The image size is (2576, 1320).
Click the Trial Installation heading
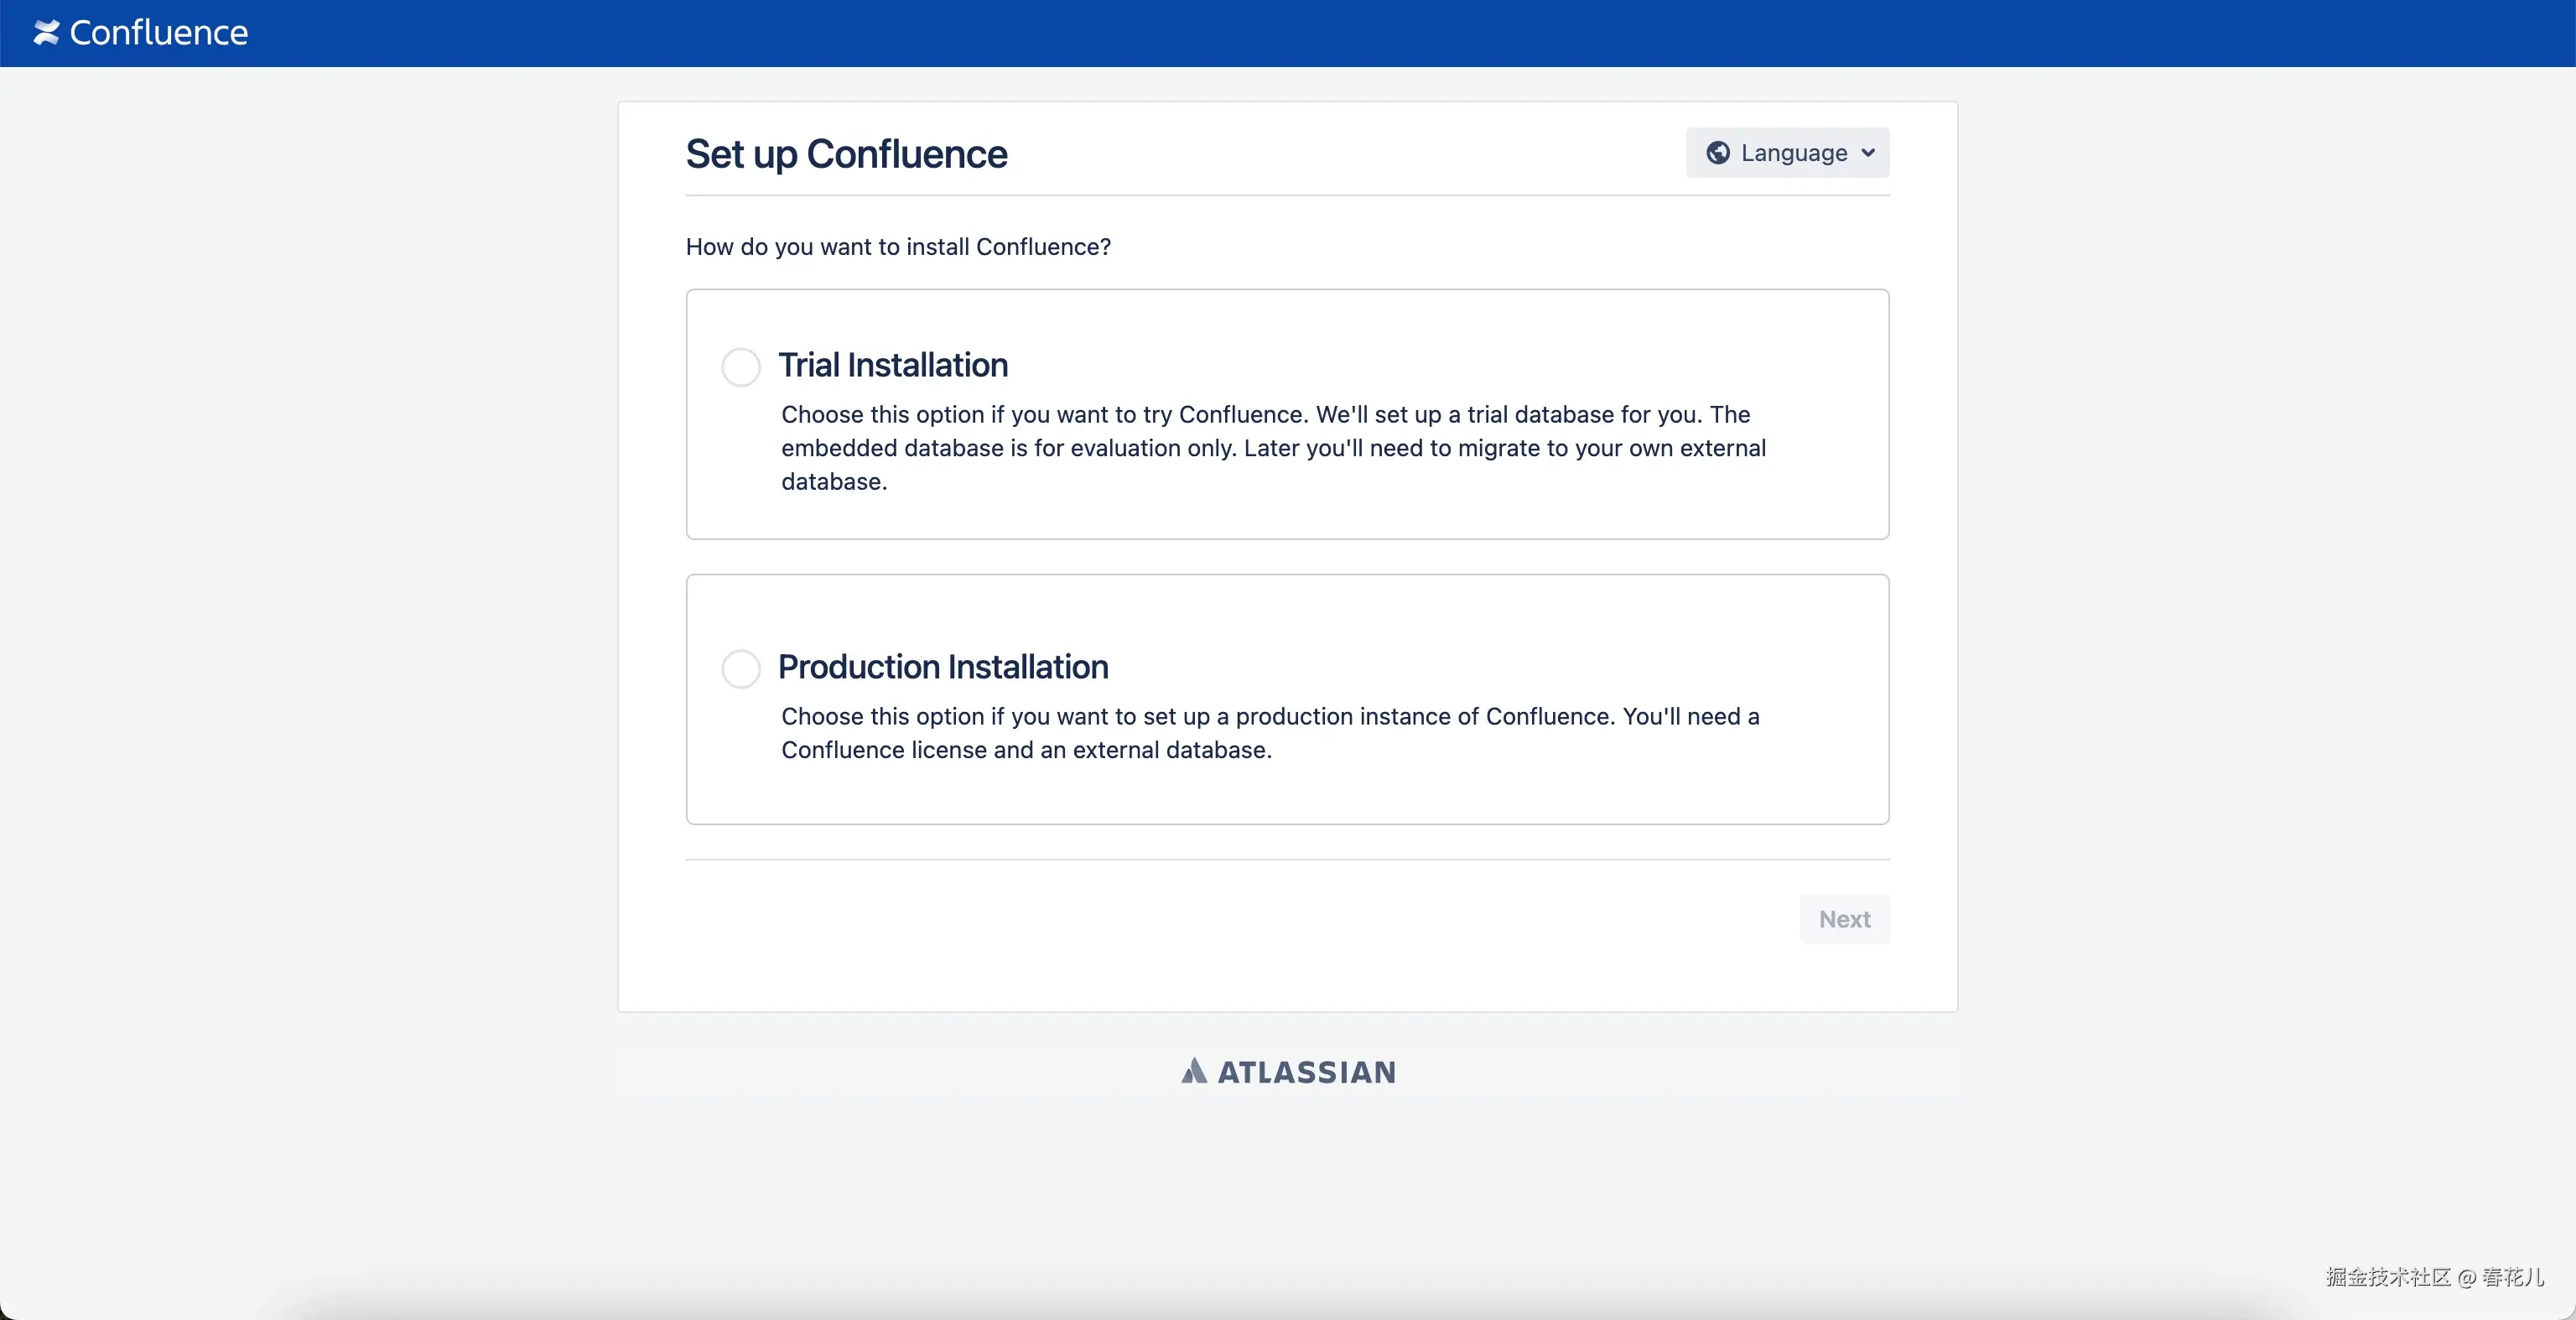click(892, 365)
